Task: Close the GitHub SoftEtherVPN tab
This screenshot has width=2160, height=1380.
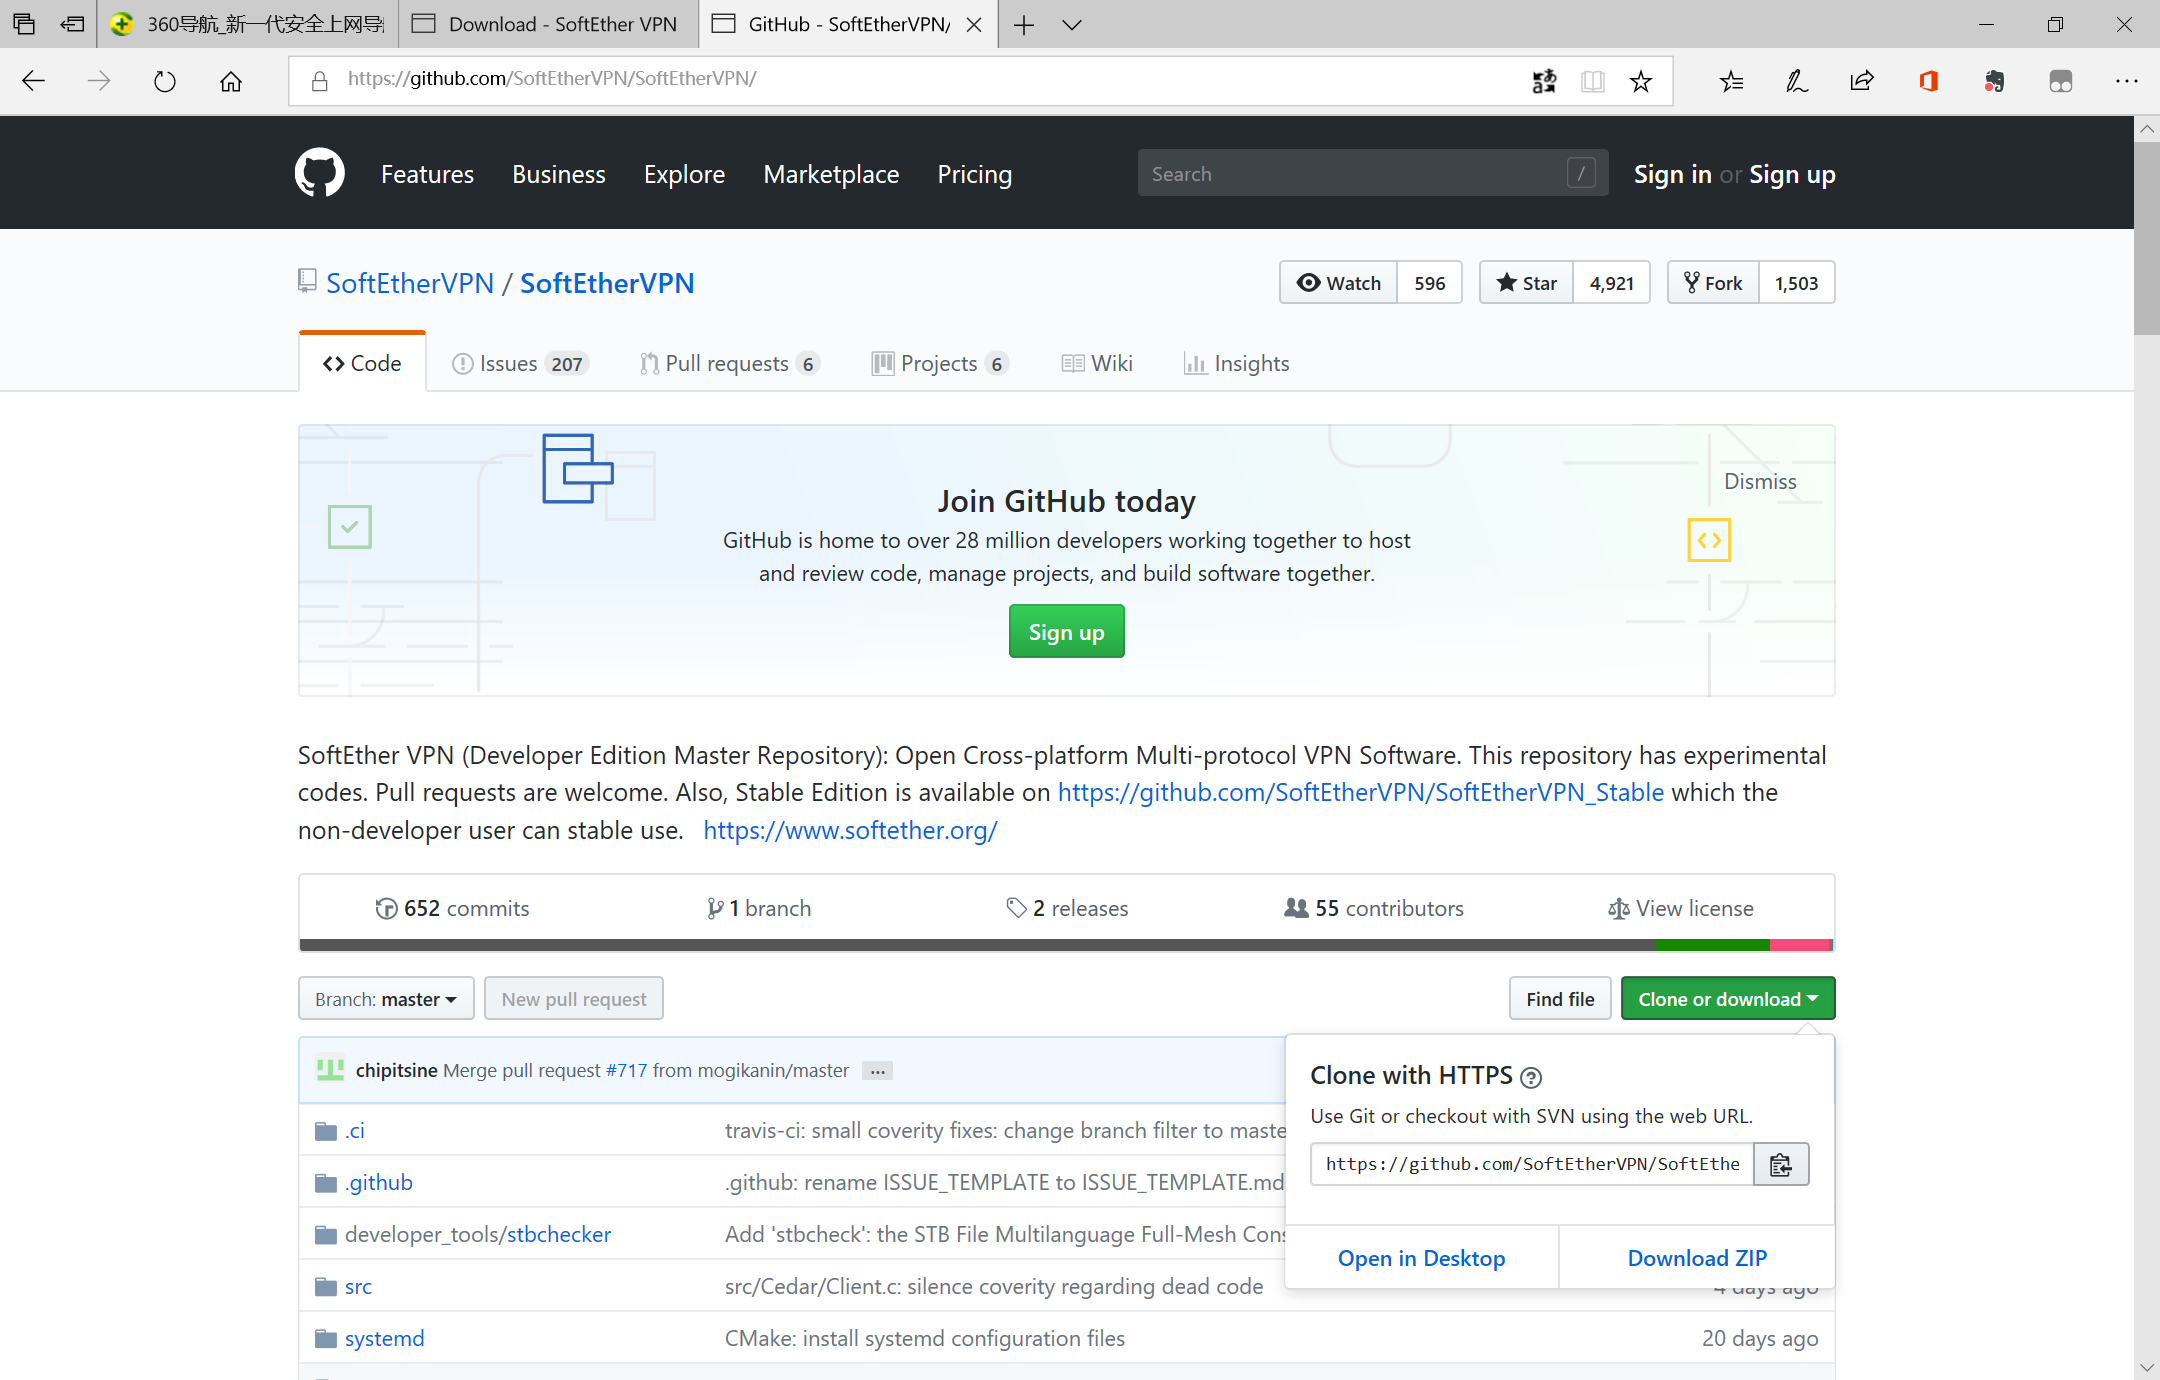Action: tap(974, 24)
